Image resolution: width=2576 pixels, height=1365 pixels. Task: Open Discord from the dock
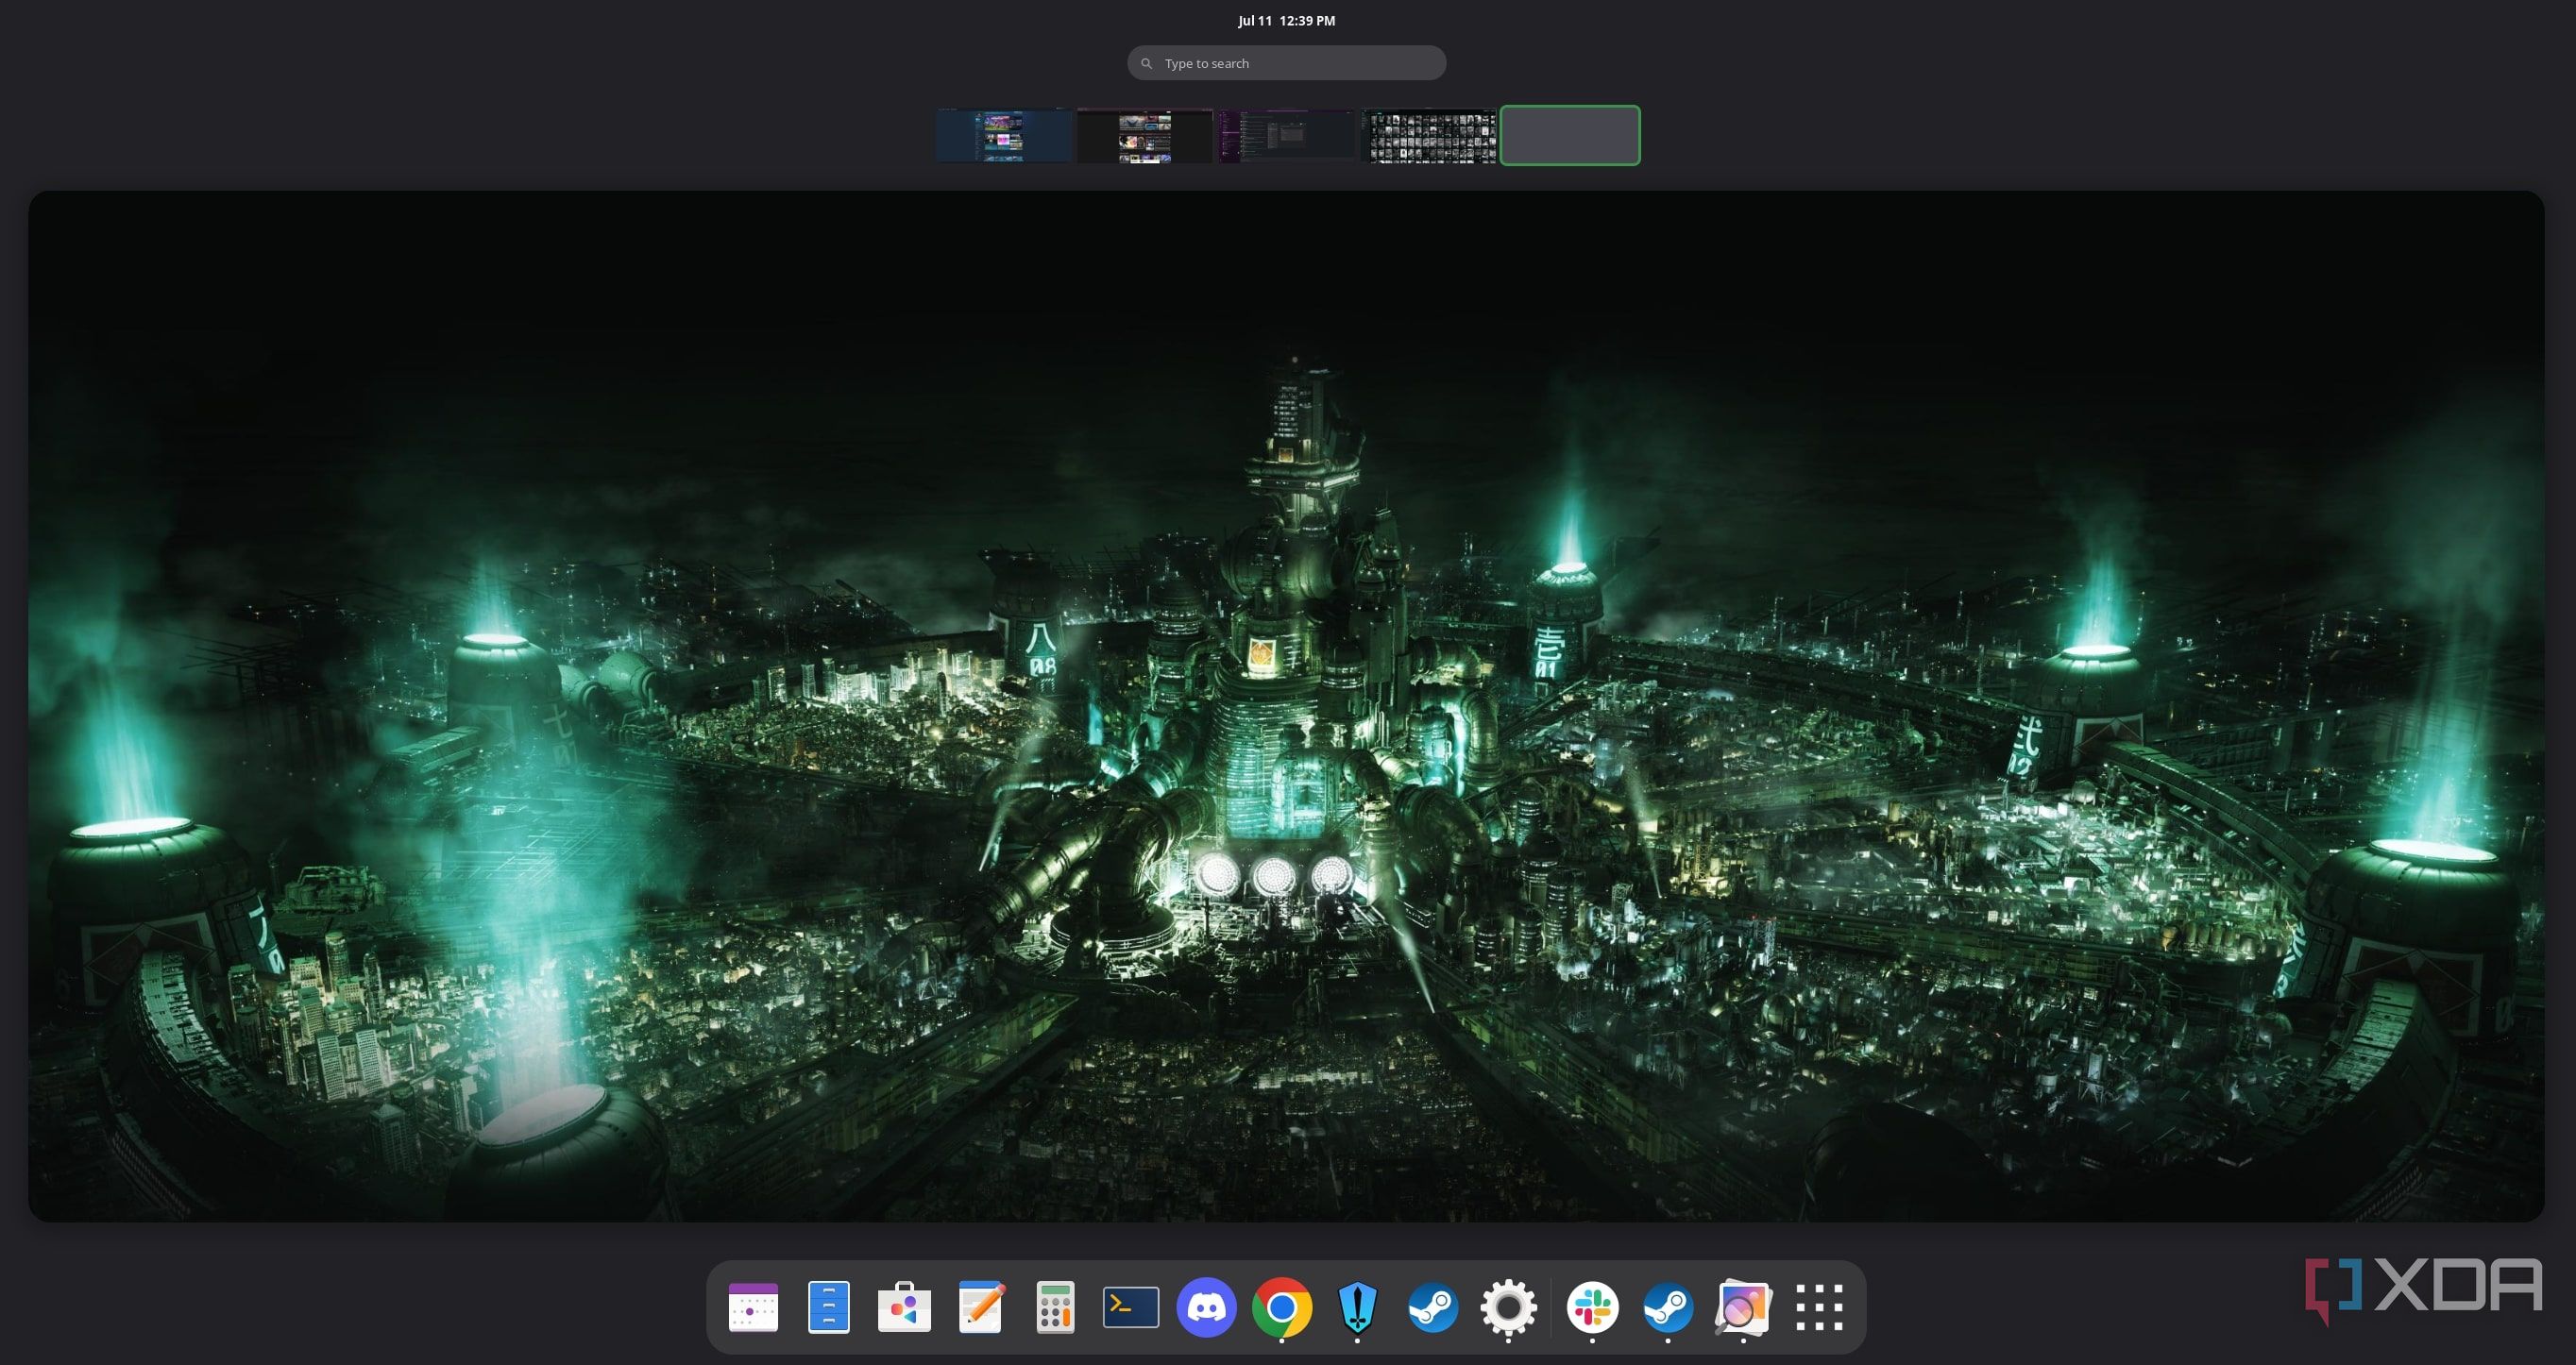pyautogui.click(x=1206, y=1307)
